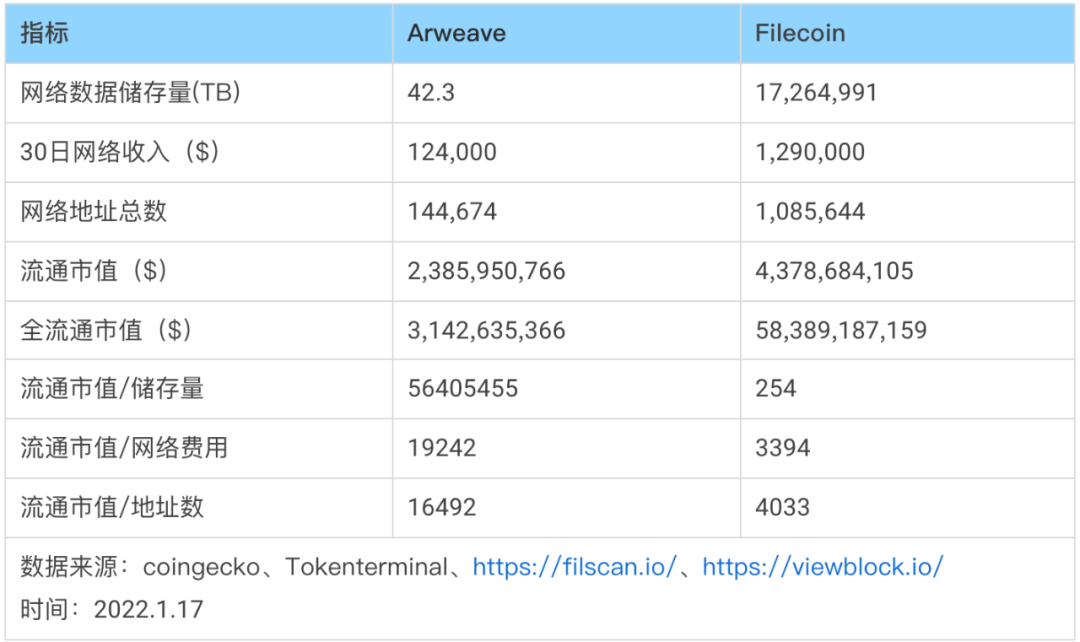The height and width of the screenshot is (642, 1080).
Task: Click Filecoin market cap 4,378,684,105
Action: (x=834, y=271)
